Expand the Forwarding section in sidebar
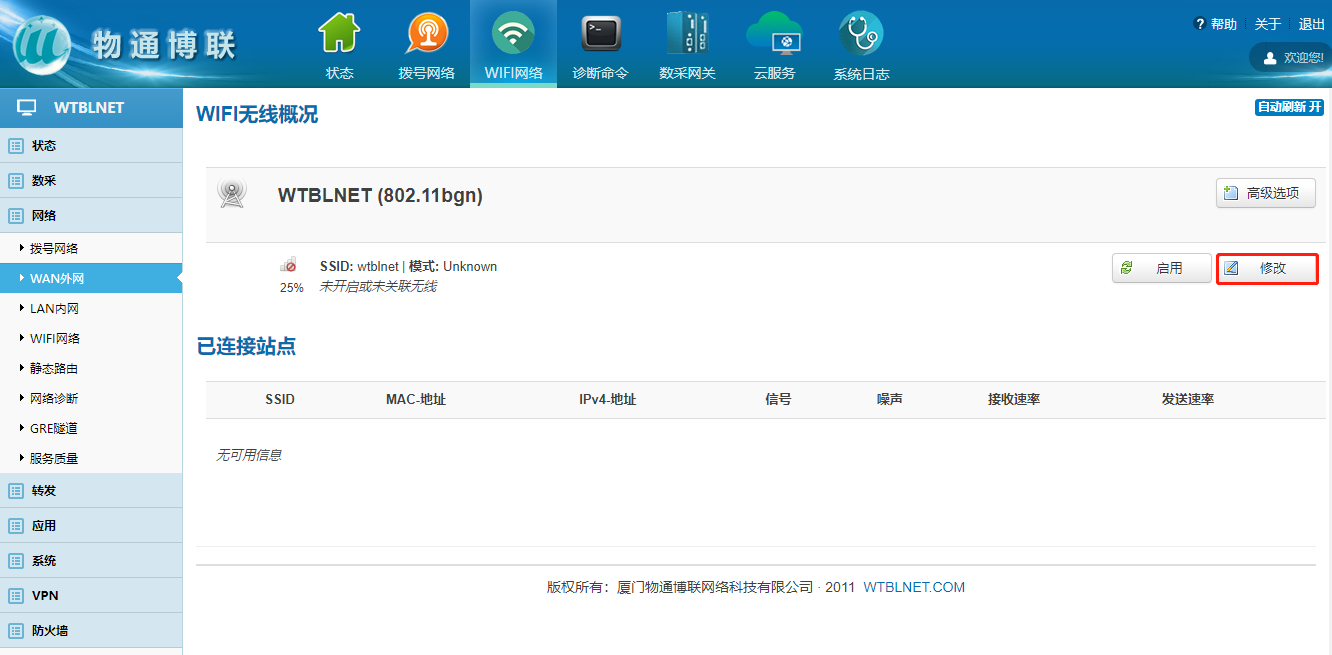Image resolution: width=1332 pixels, height=655 pixels. pyautogui.click(x=44, y=490)
